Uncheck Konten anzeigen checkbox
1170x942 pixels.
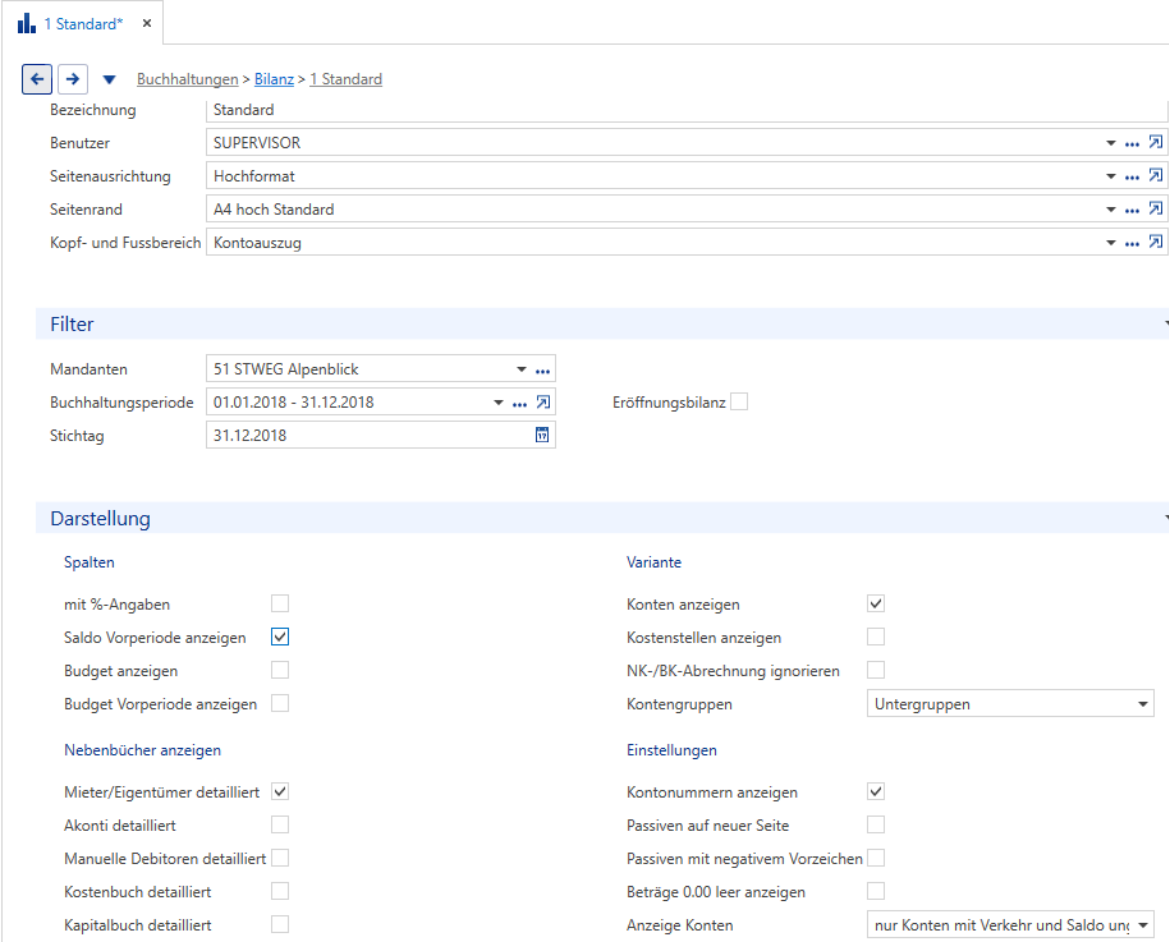876,603
